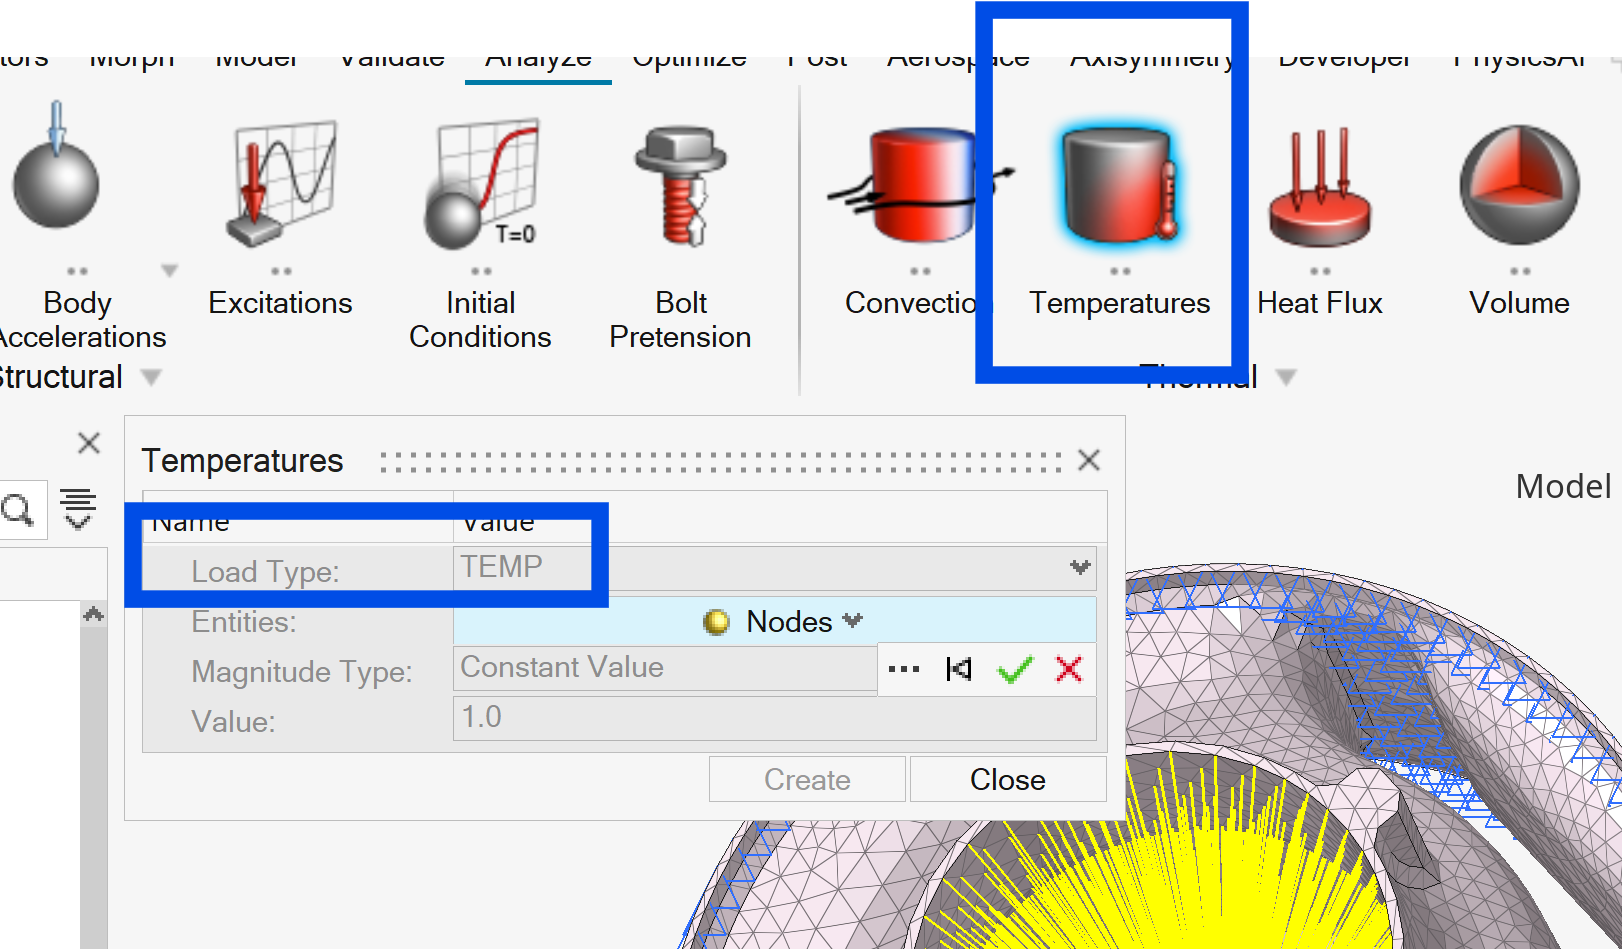Viewport: 1622px width, 949px height.
Task: Open the Optimize ribbon tab
Action: pos(689,58)
